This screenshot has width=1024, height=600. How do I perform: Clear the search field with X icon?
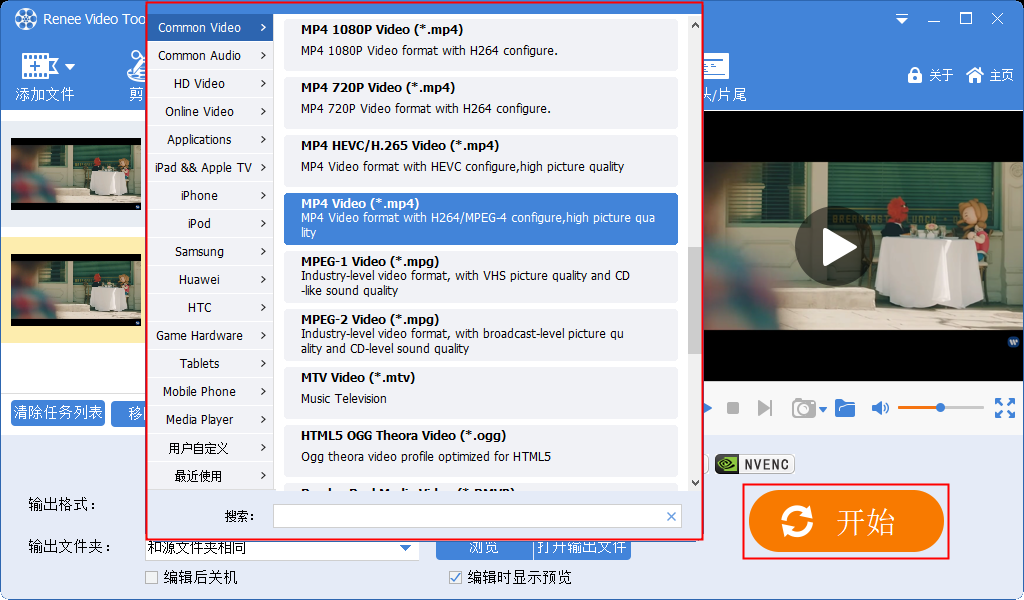point(671,516)
